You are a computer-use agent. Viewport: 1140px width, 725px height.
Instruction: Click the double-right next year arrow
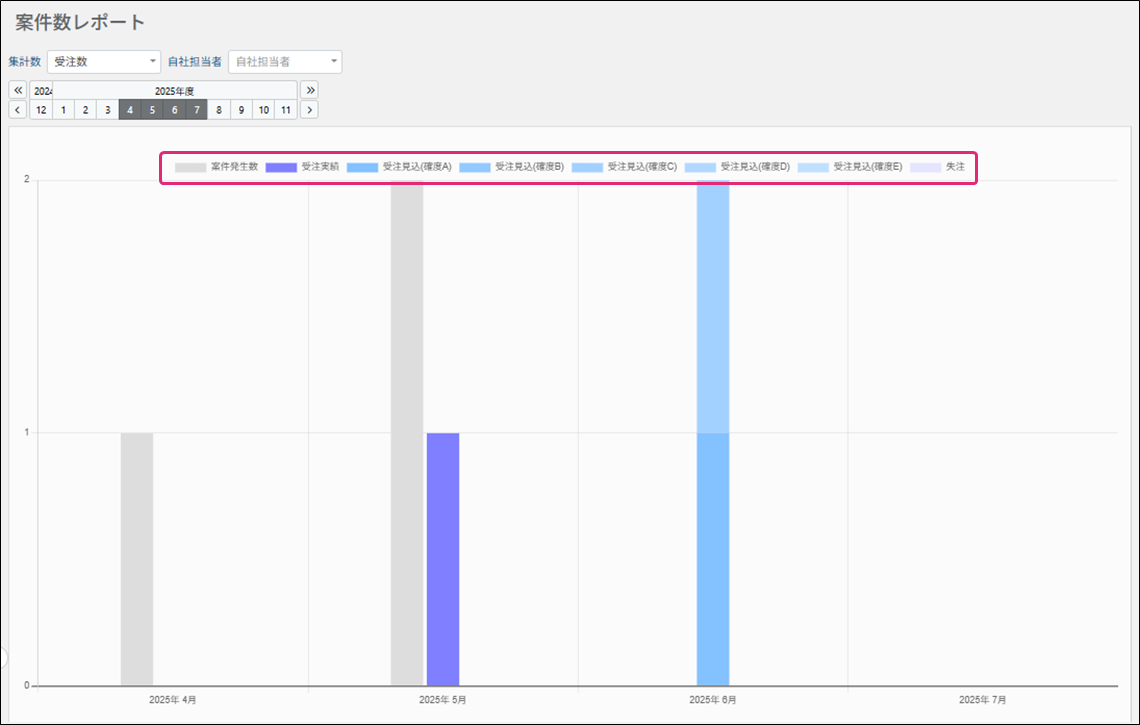[x=309, y=90]
